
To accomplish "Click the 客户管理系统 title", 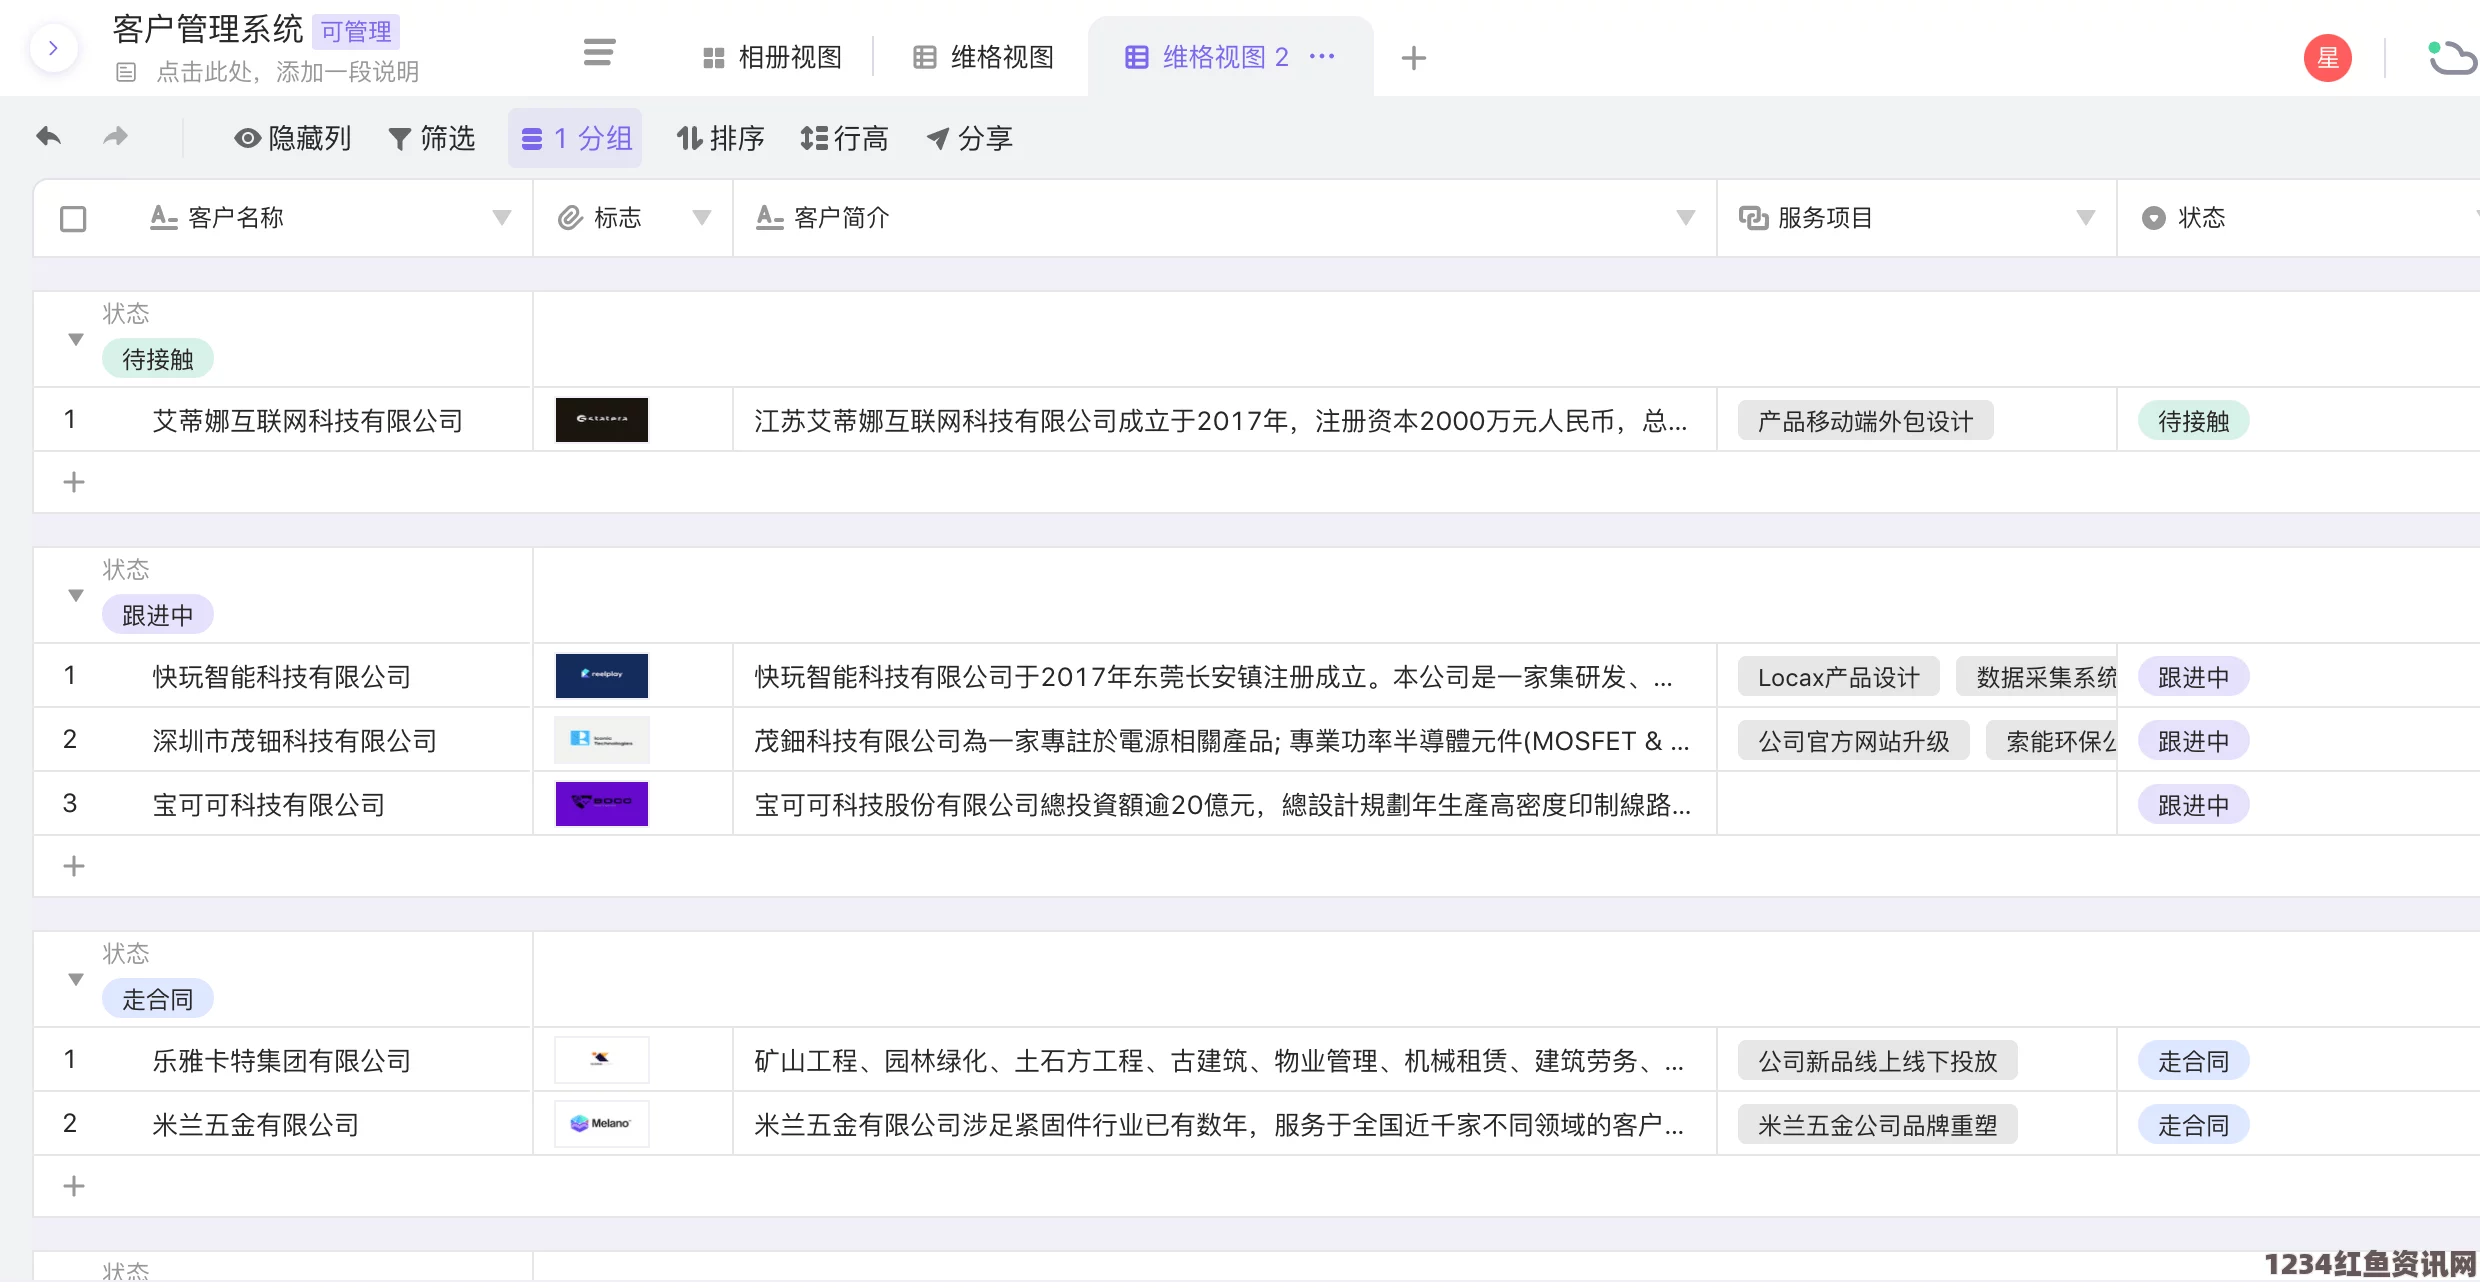I will (208, 30).
